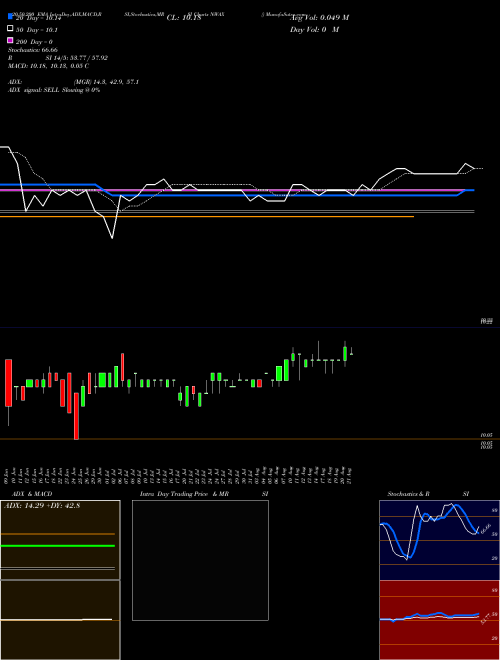Click the 20 Day EMA value label

click(39, 18)
